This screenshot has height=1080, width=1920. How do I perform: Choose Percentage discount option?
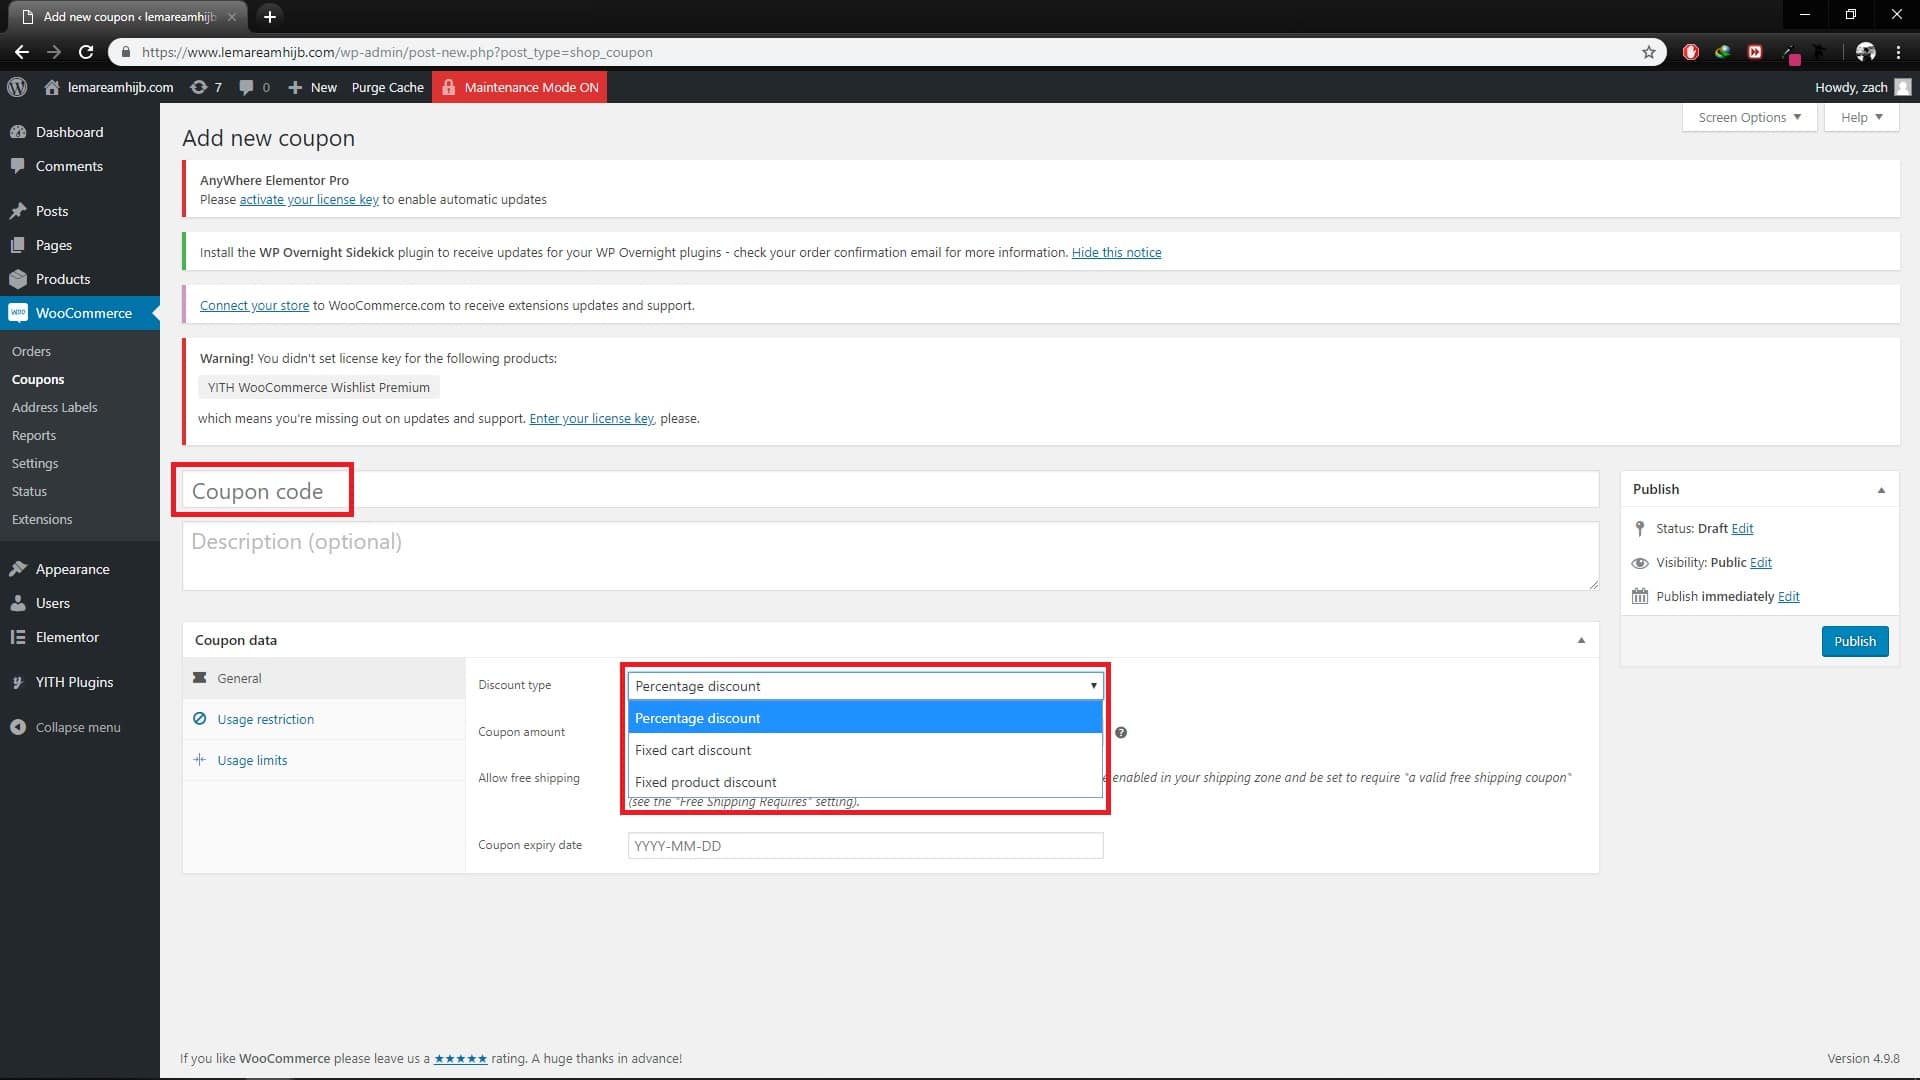(865, 718)
